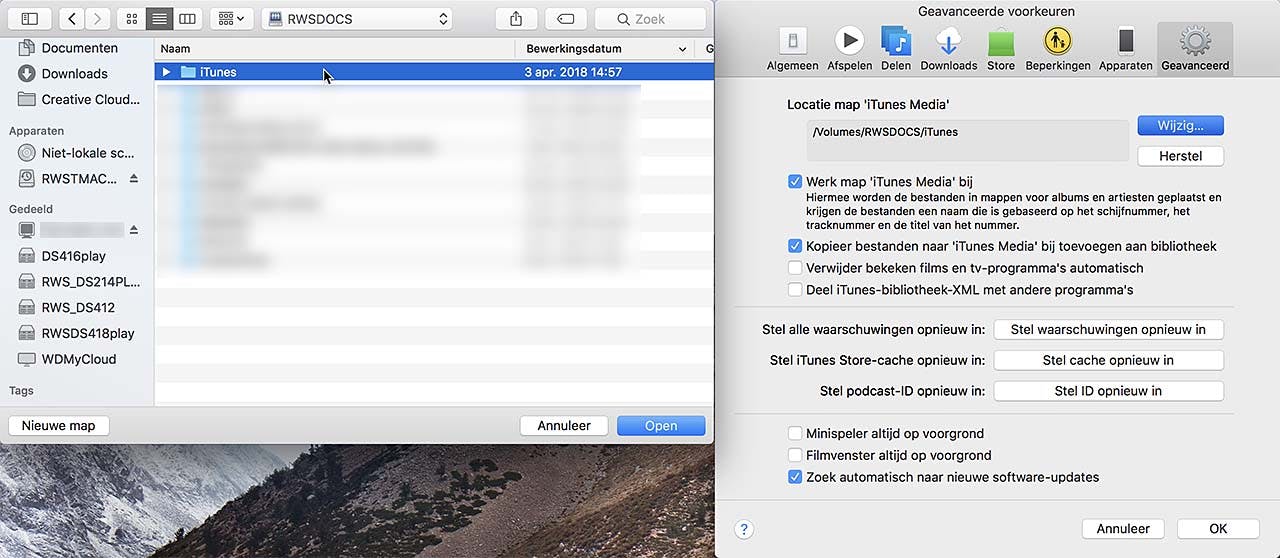Click the tags button in the file dialog toolbar
Image resolution: width=1280 pixels, height=558 pixels.
point(565,18)
